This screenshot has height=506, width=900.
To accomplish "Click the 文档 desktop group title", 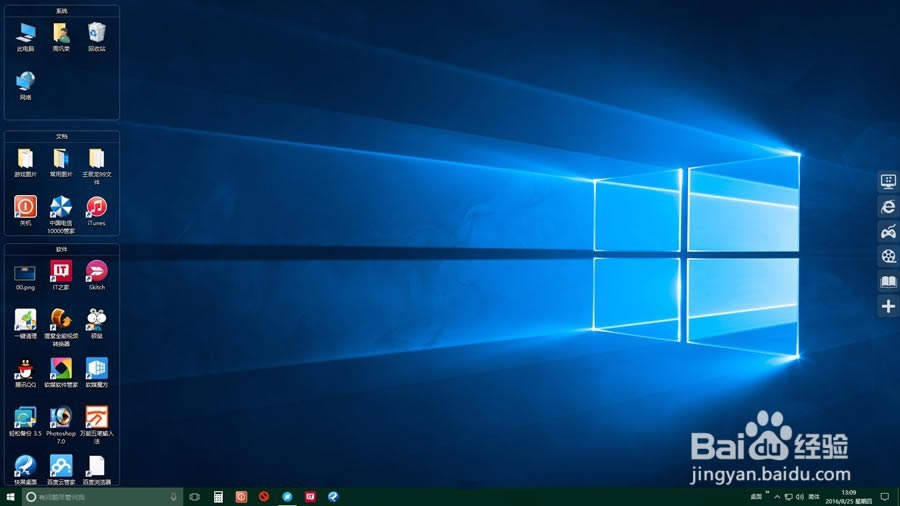I will tap(62, 137).
